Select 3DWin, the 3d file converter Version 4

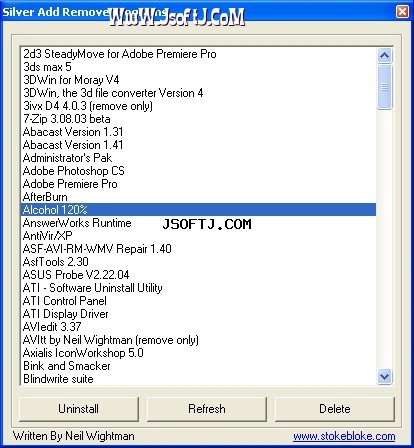(x=198, y=93)
